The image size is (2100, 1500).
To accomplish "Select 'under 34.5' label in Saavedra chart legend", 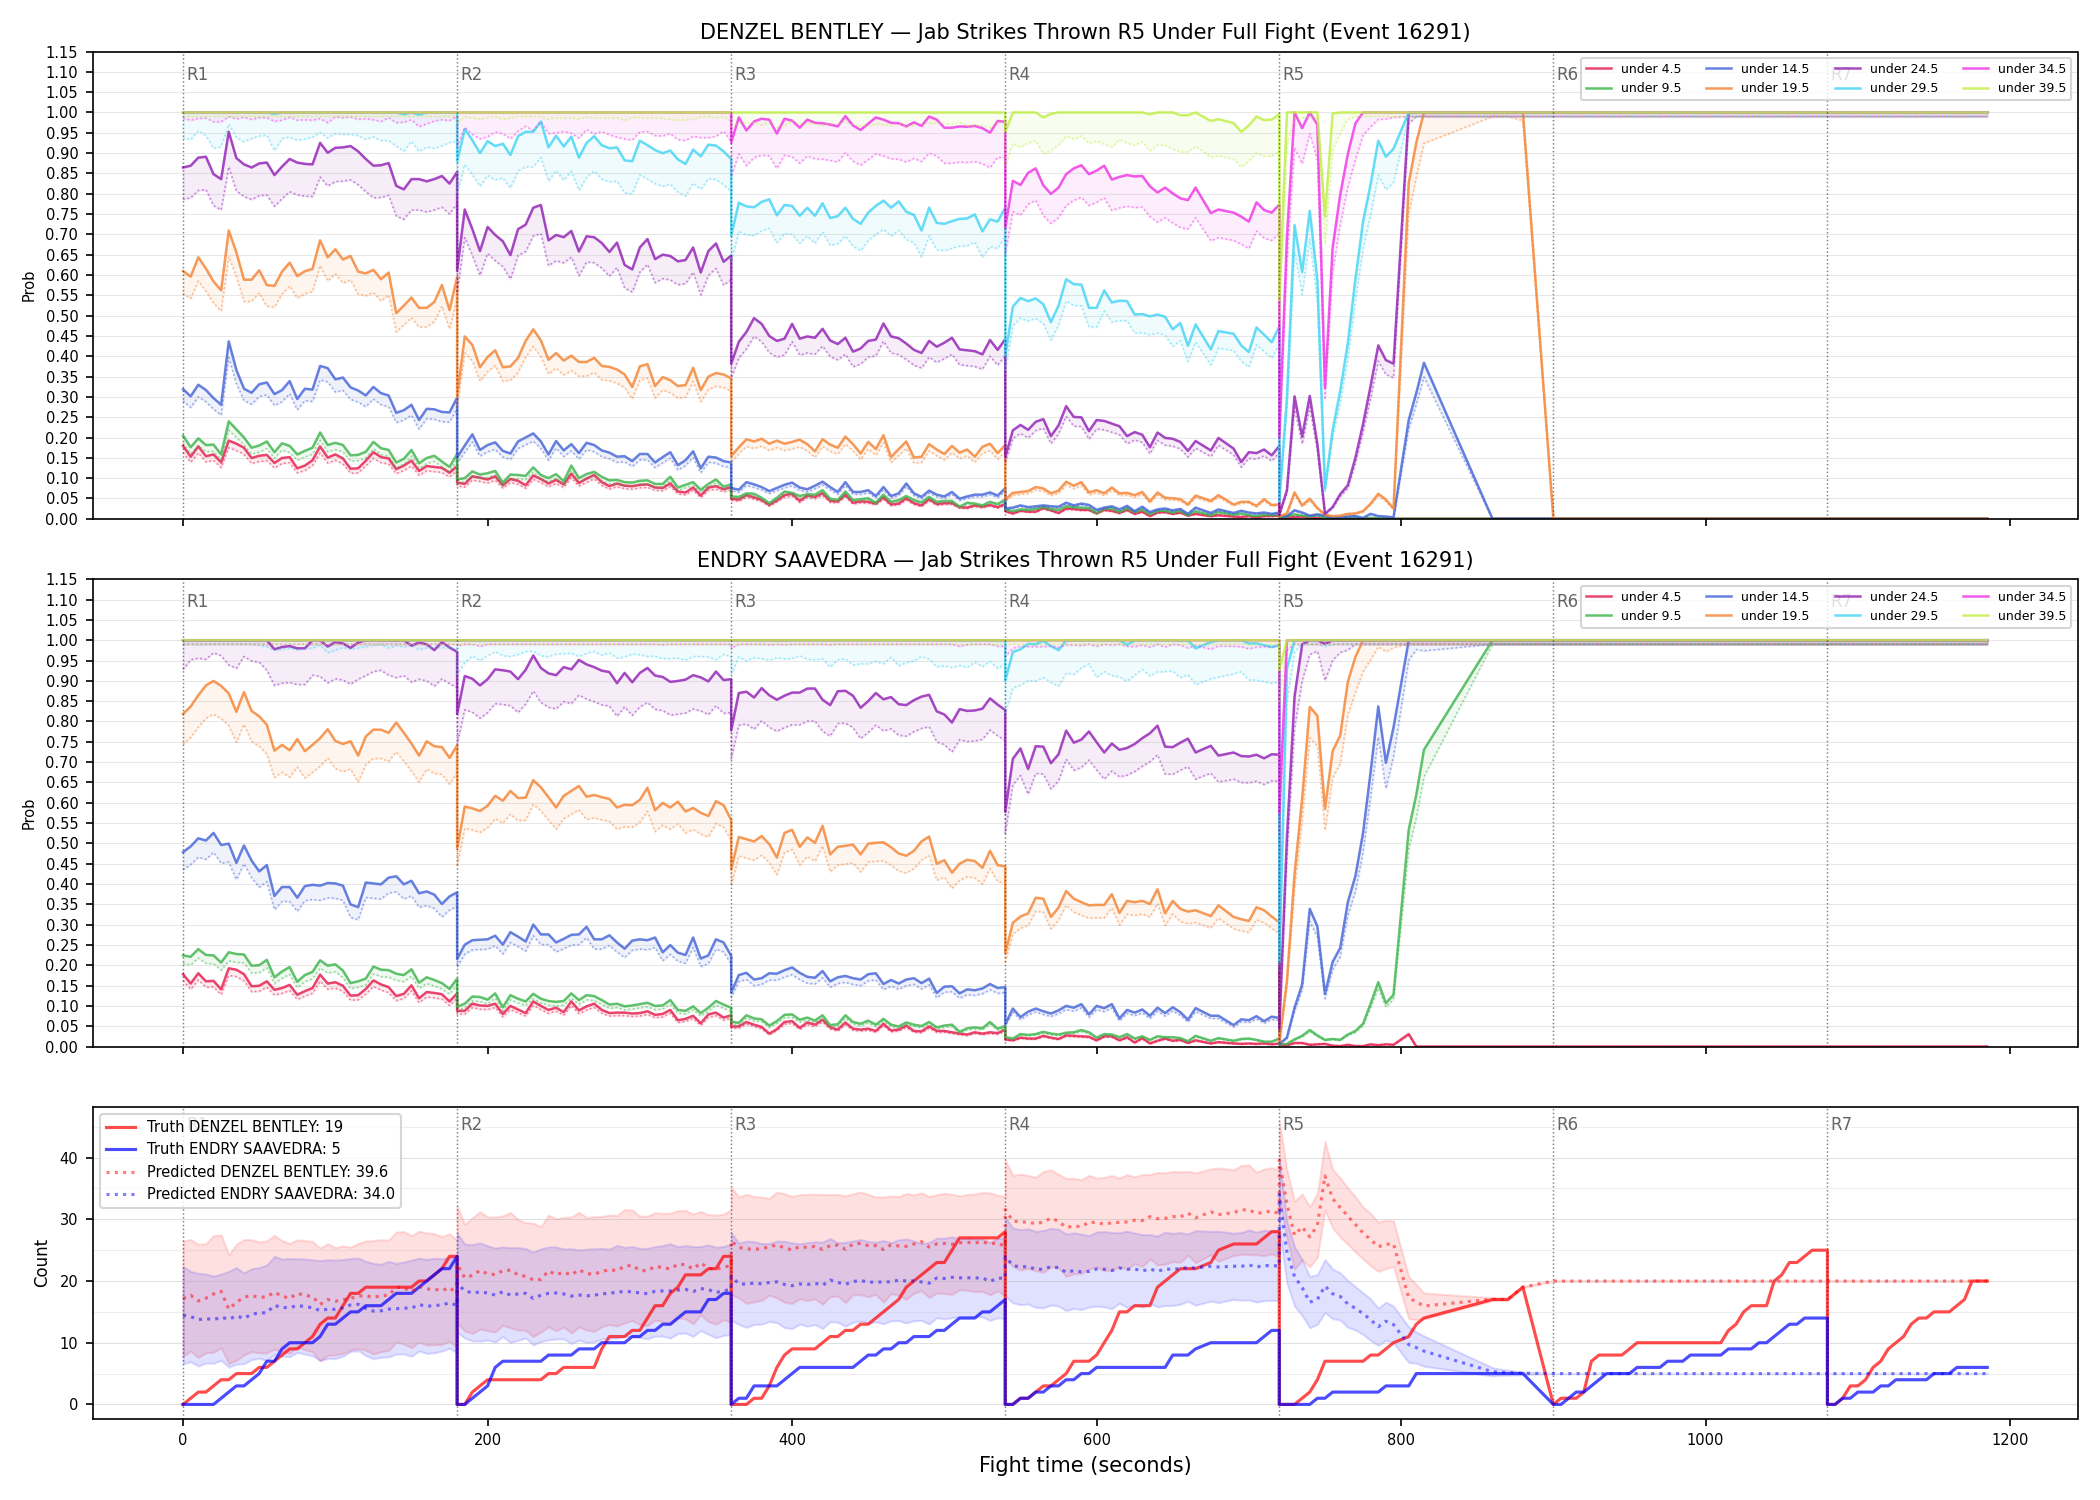I will 2031,597.
